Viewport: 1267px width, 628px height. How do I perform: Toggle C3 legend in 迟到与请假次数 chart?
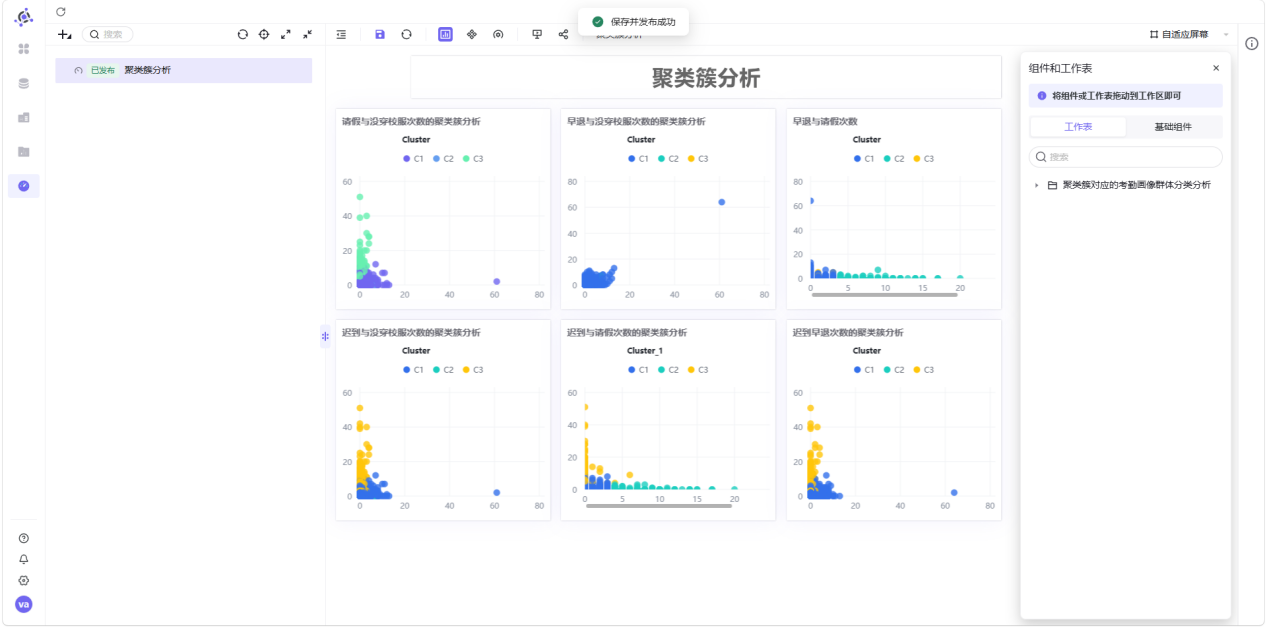point(698,370)
